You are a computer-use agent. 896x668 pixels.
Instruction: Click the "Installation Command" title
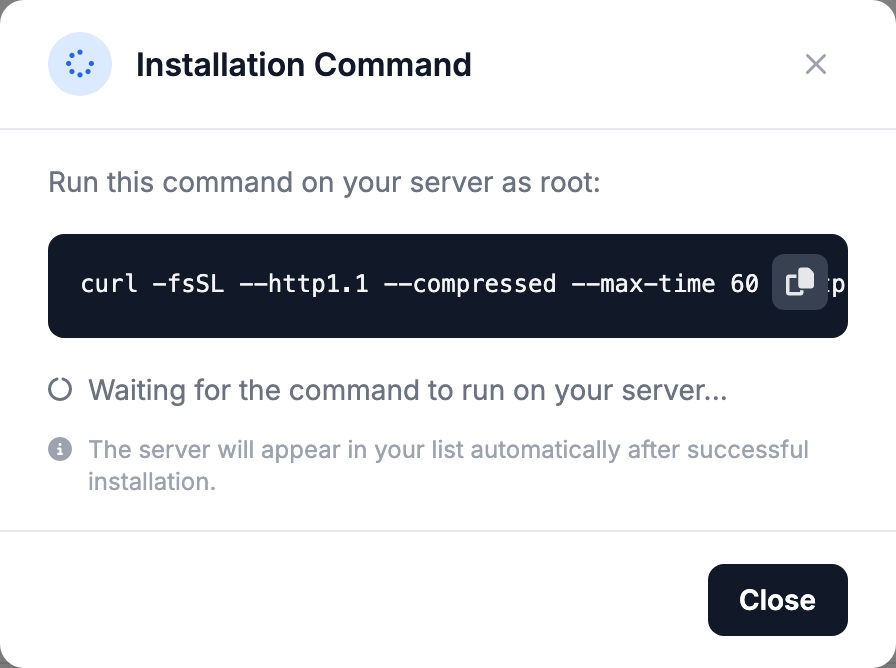[303, 65]
